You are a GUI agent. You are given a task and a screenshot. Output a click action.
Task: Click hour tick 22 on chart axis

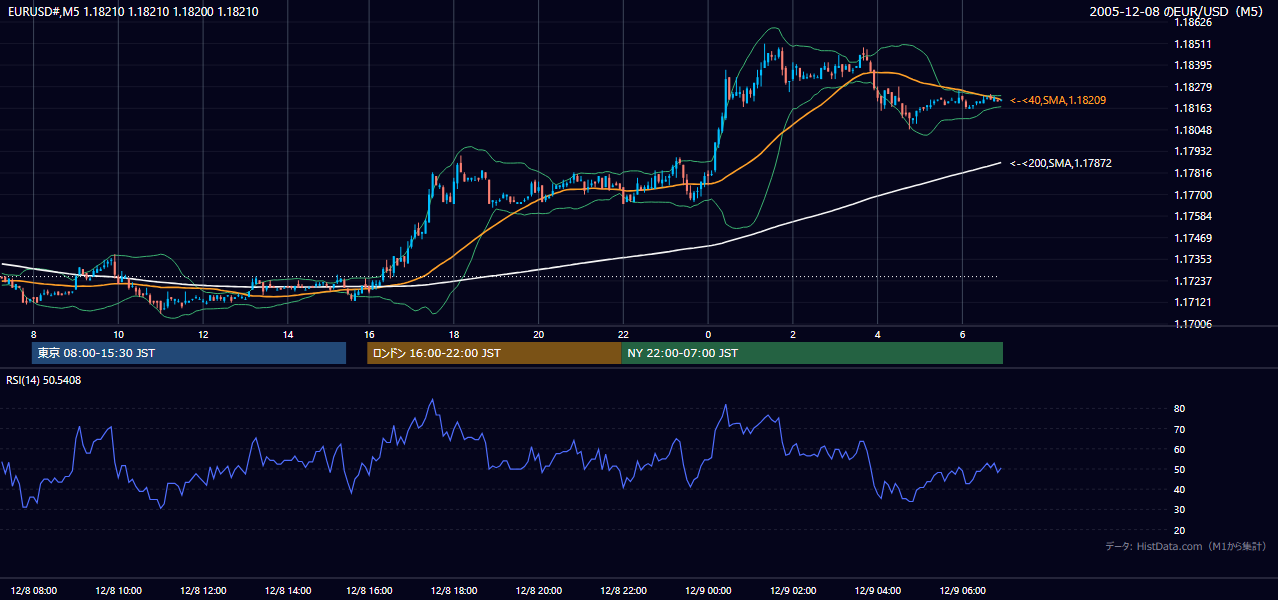pos(623,334)
